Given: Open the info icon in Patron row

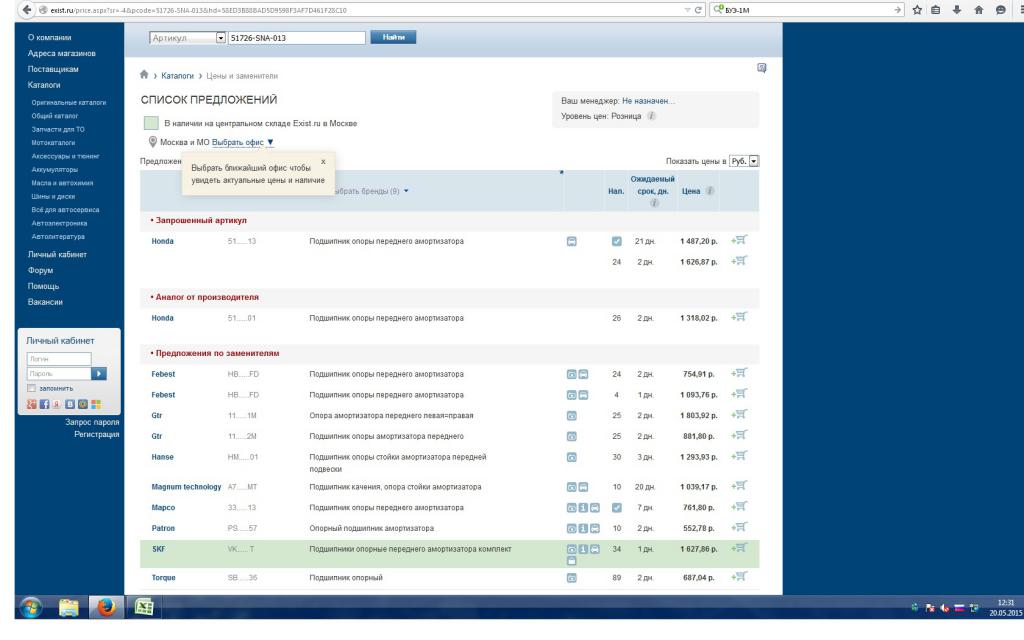Looking at the screenshot, I should point(583,528).
